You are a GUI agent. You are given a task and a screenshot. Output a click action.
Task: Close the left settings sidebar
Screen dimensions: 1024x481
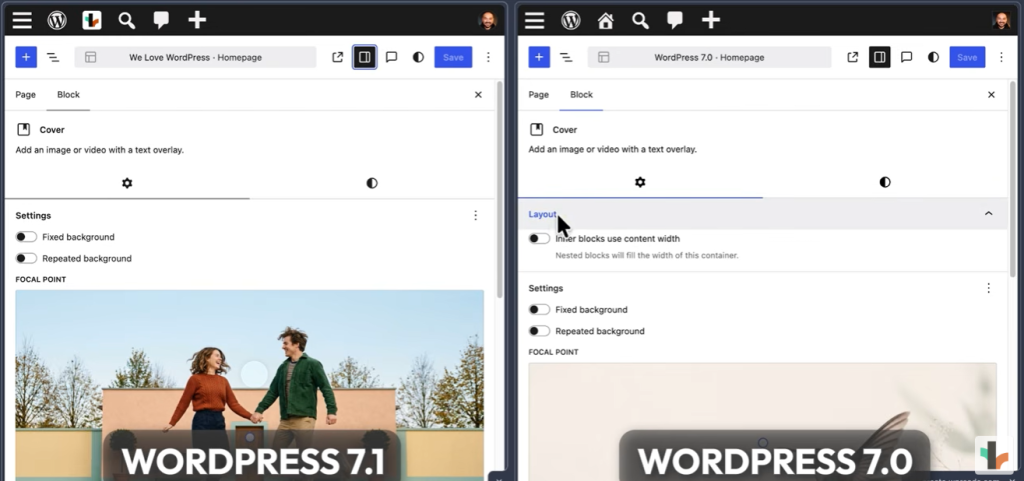pyautogui.click(x=478, y=95)
